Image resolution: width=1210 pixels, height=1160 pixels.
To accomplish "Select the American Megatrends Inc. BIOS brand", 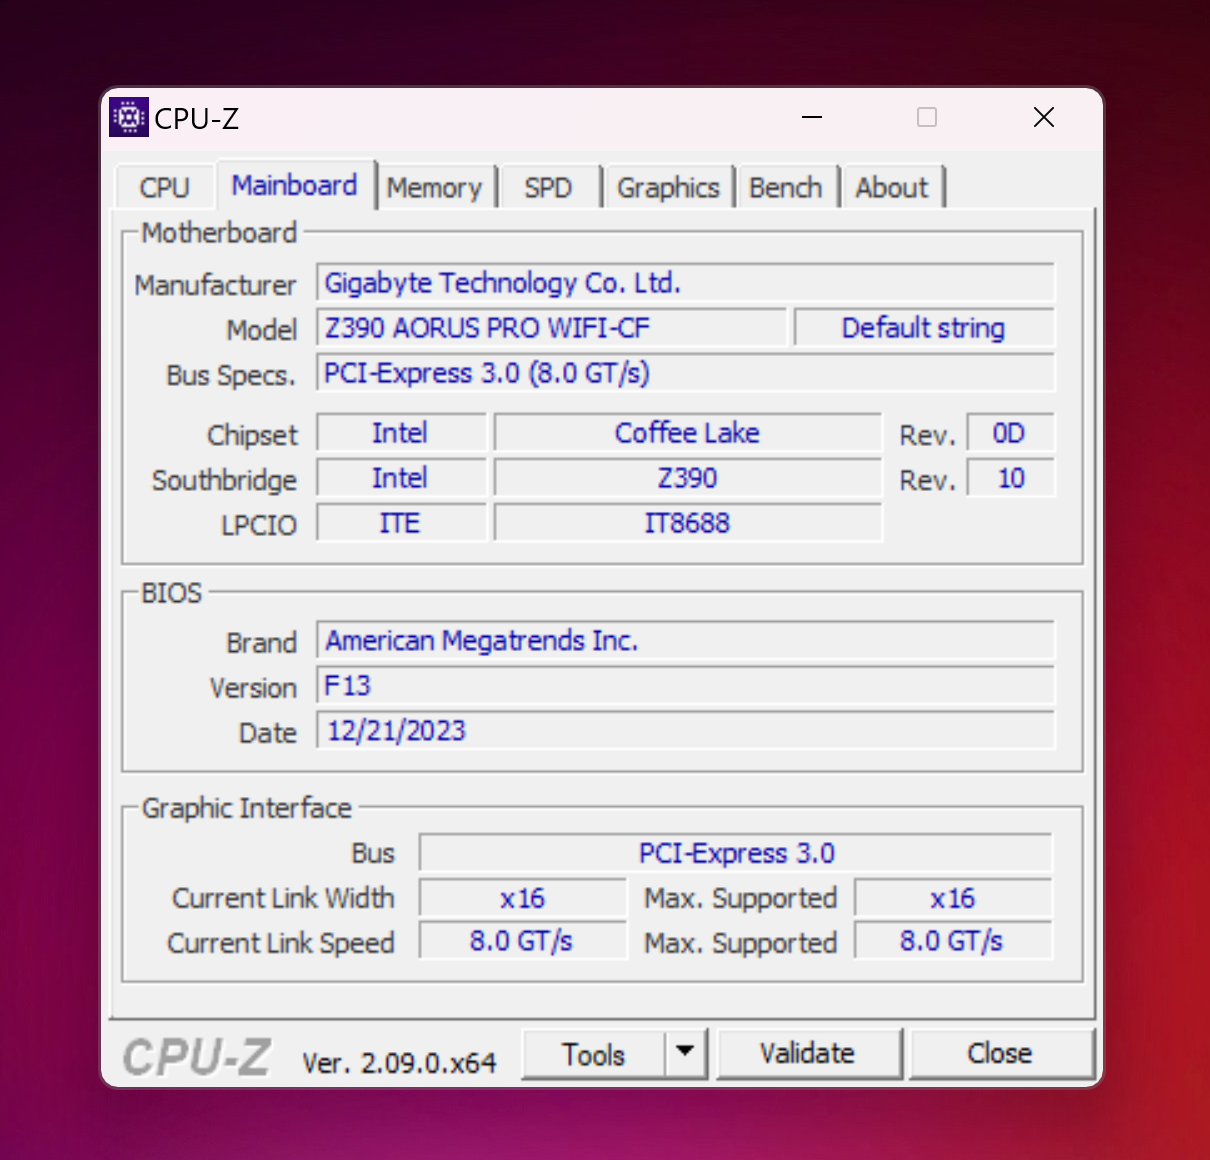I will coord(686,641).
